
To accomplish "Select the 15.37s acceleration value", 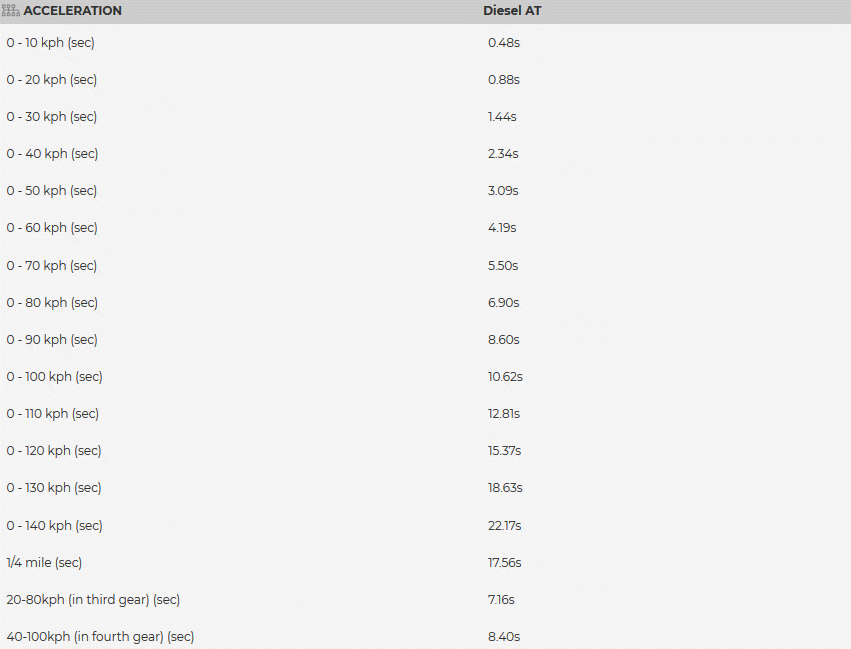I will pos(505,451).
